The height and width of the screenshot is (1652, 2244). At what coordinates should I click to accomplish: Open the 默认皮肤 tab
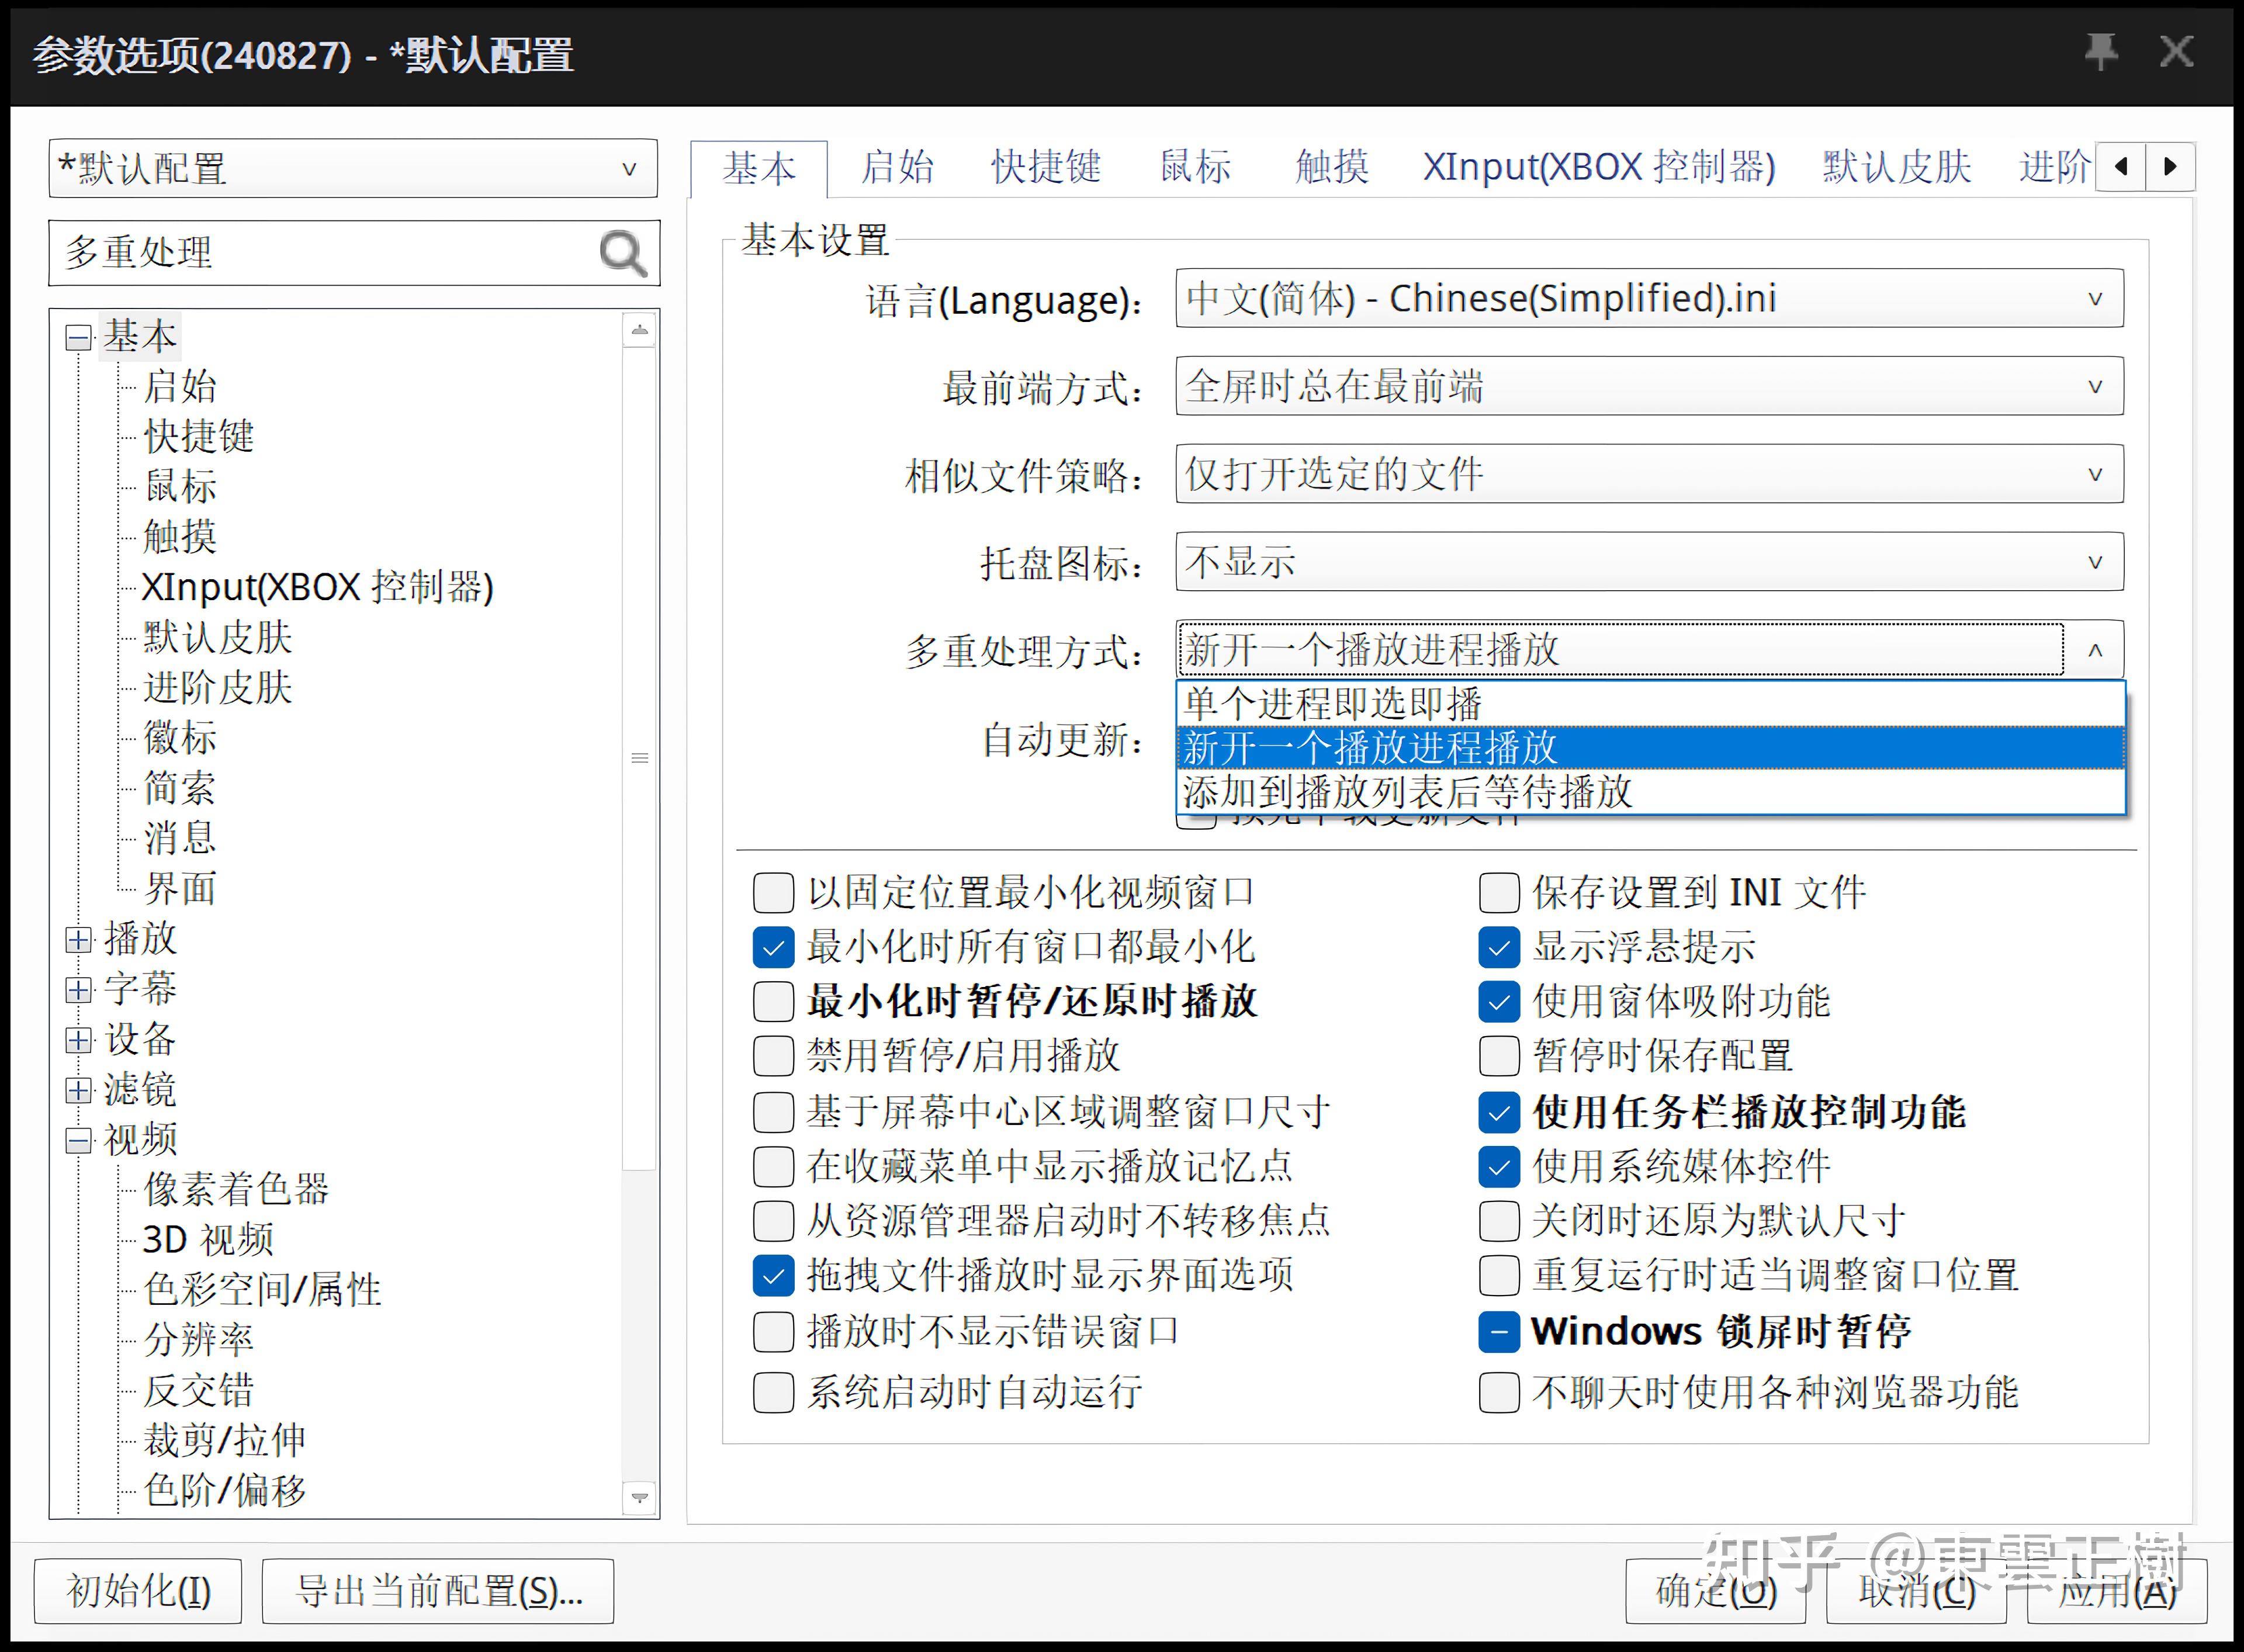tap(1896, 167)
